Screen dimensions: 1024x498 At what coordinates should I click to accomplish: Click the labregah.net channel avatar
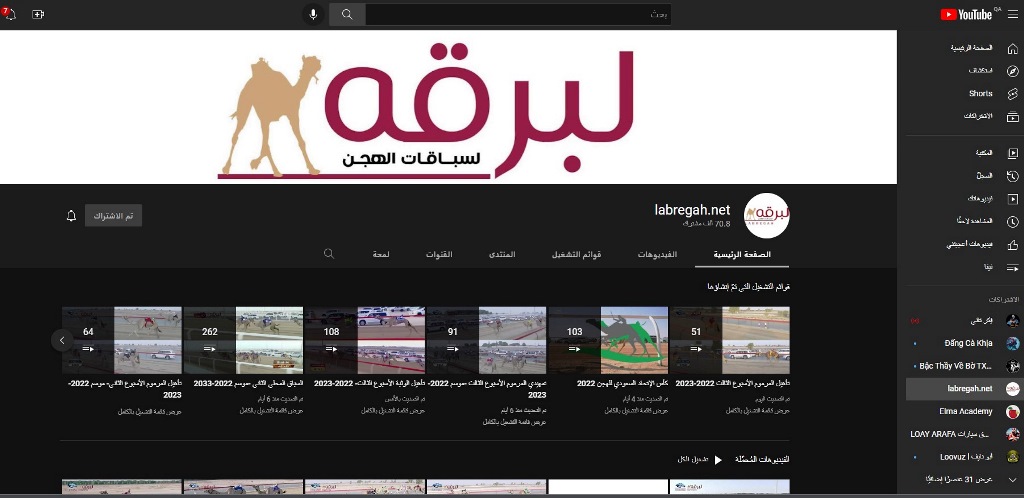tap(767, 215)
